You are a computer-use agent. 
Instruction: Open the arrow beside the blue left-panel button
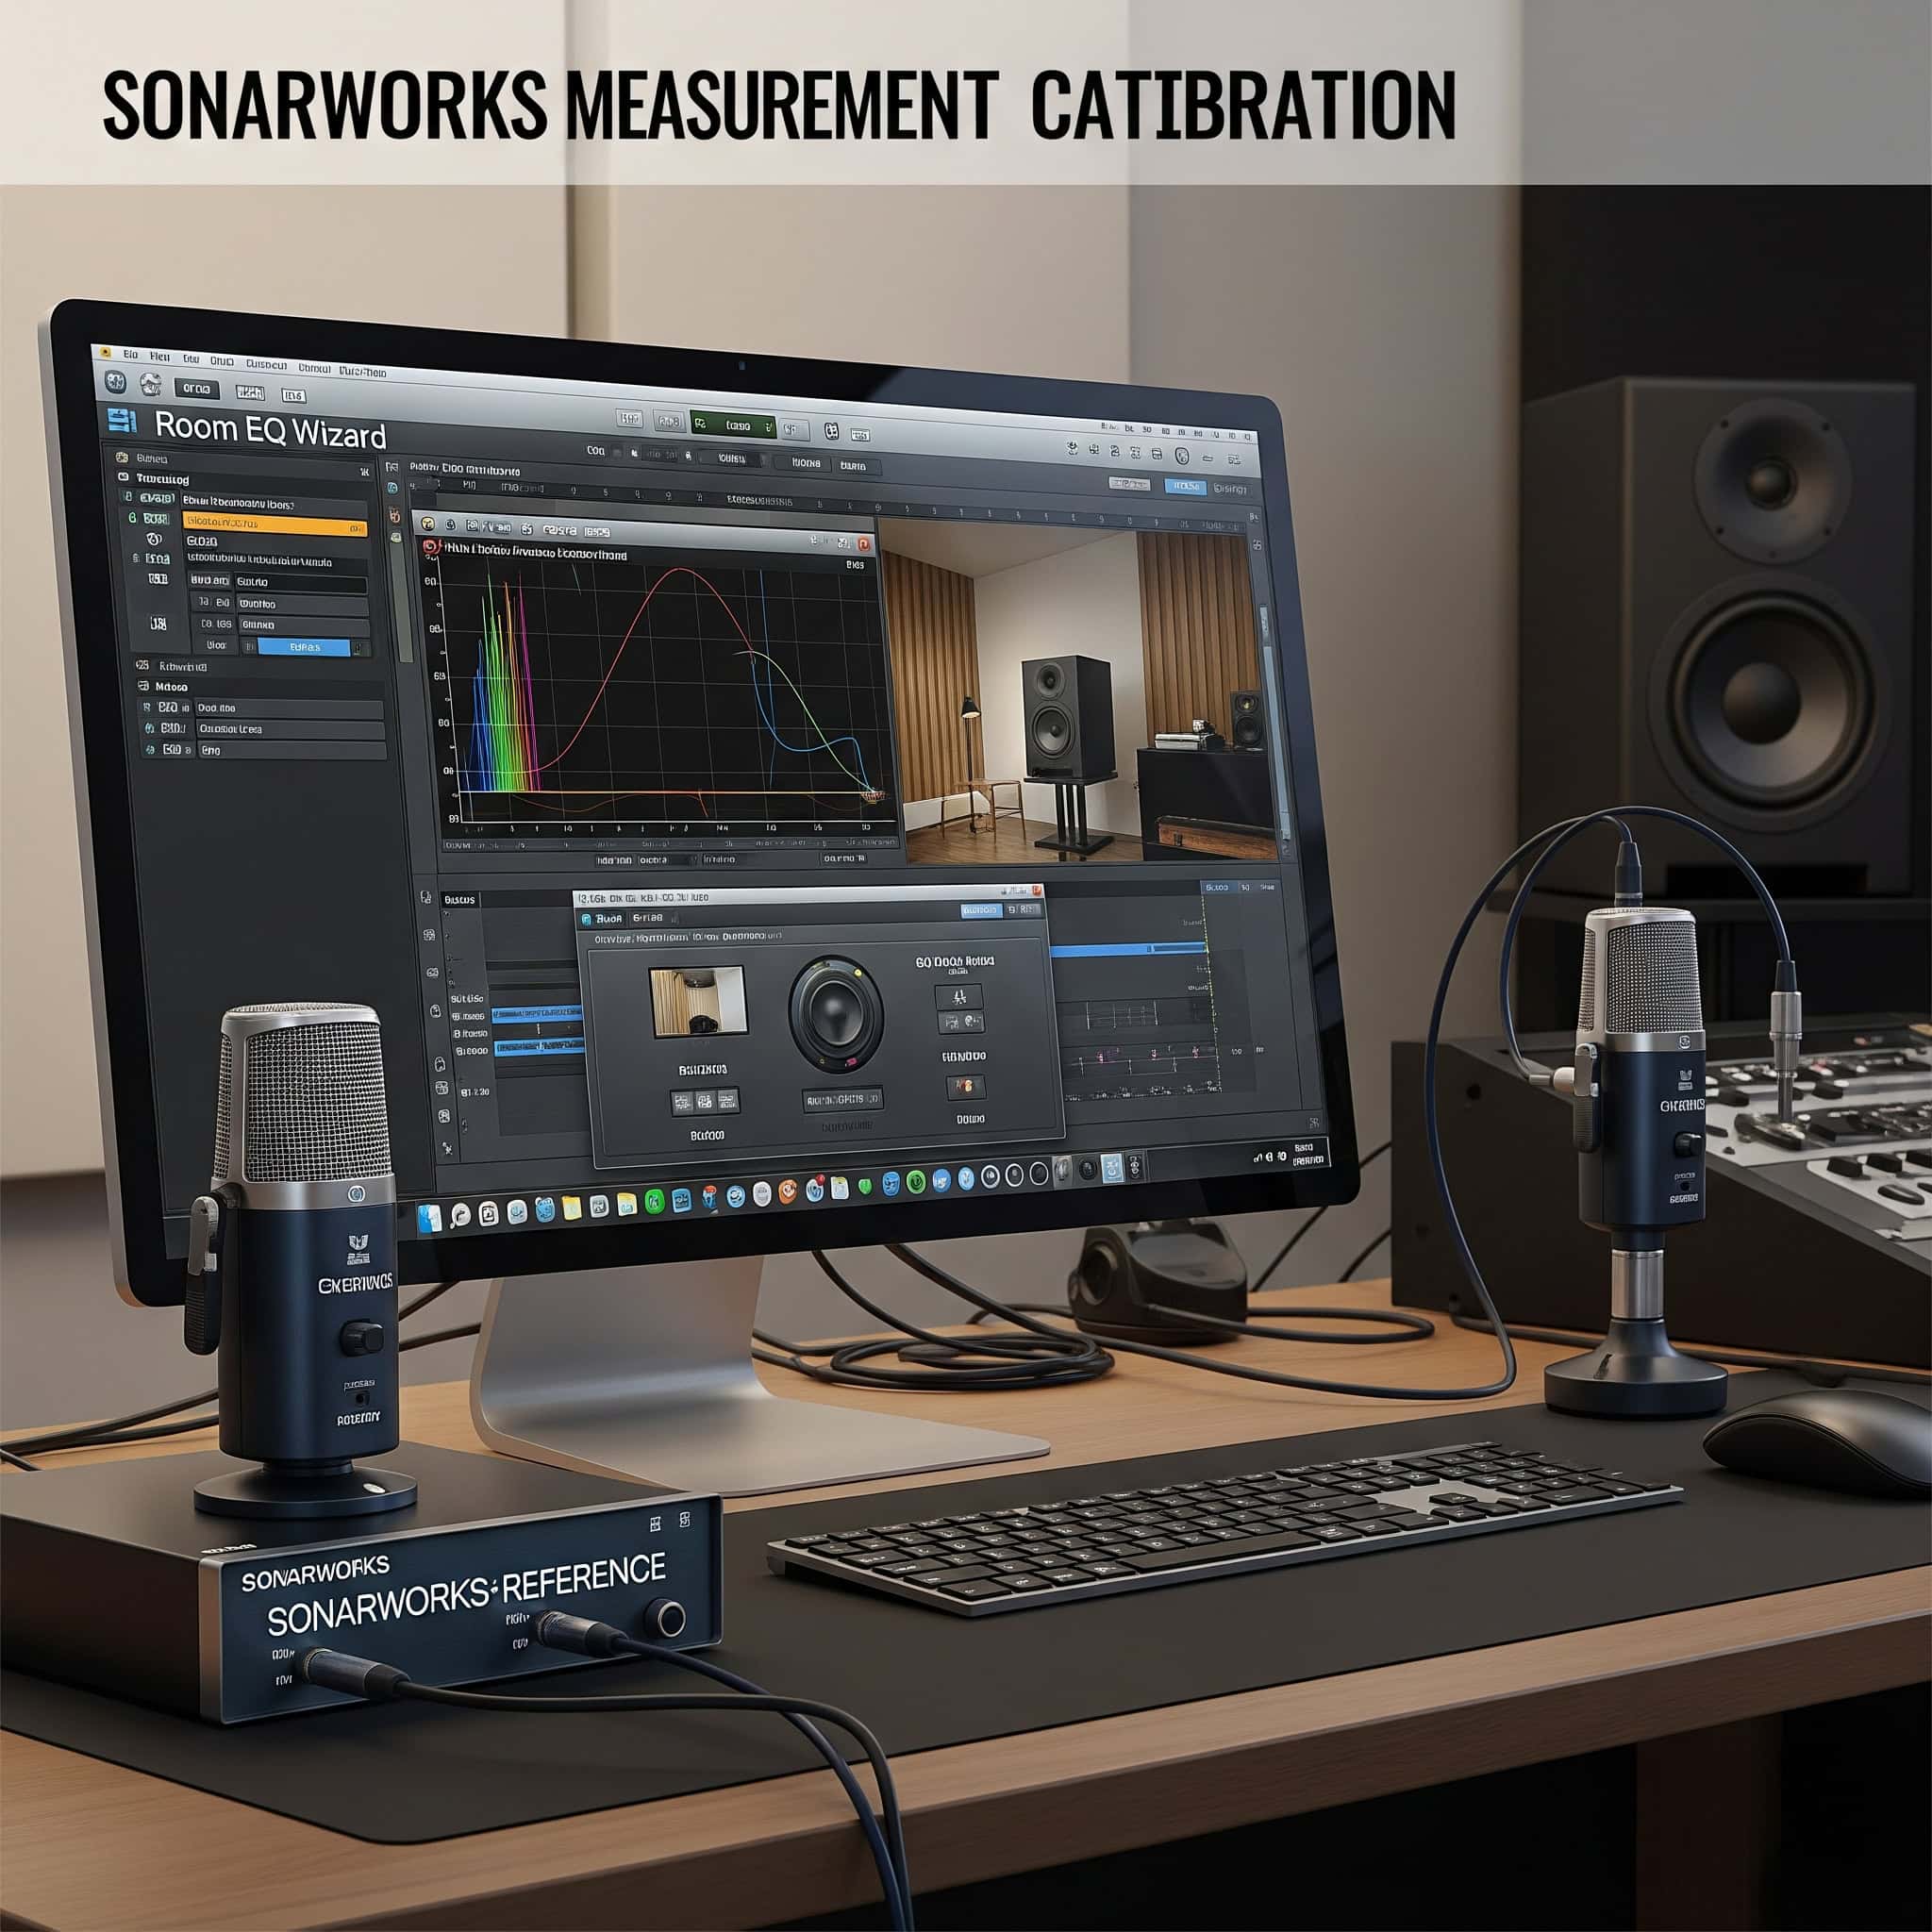(360, 649)
